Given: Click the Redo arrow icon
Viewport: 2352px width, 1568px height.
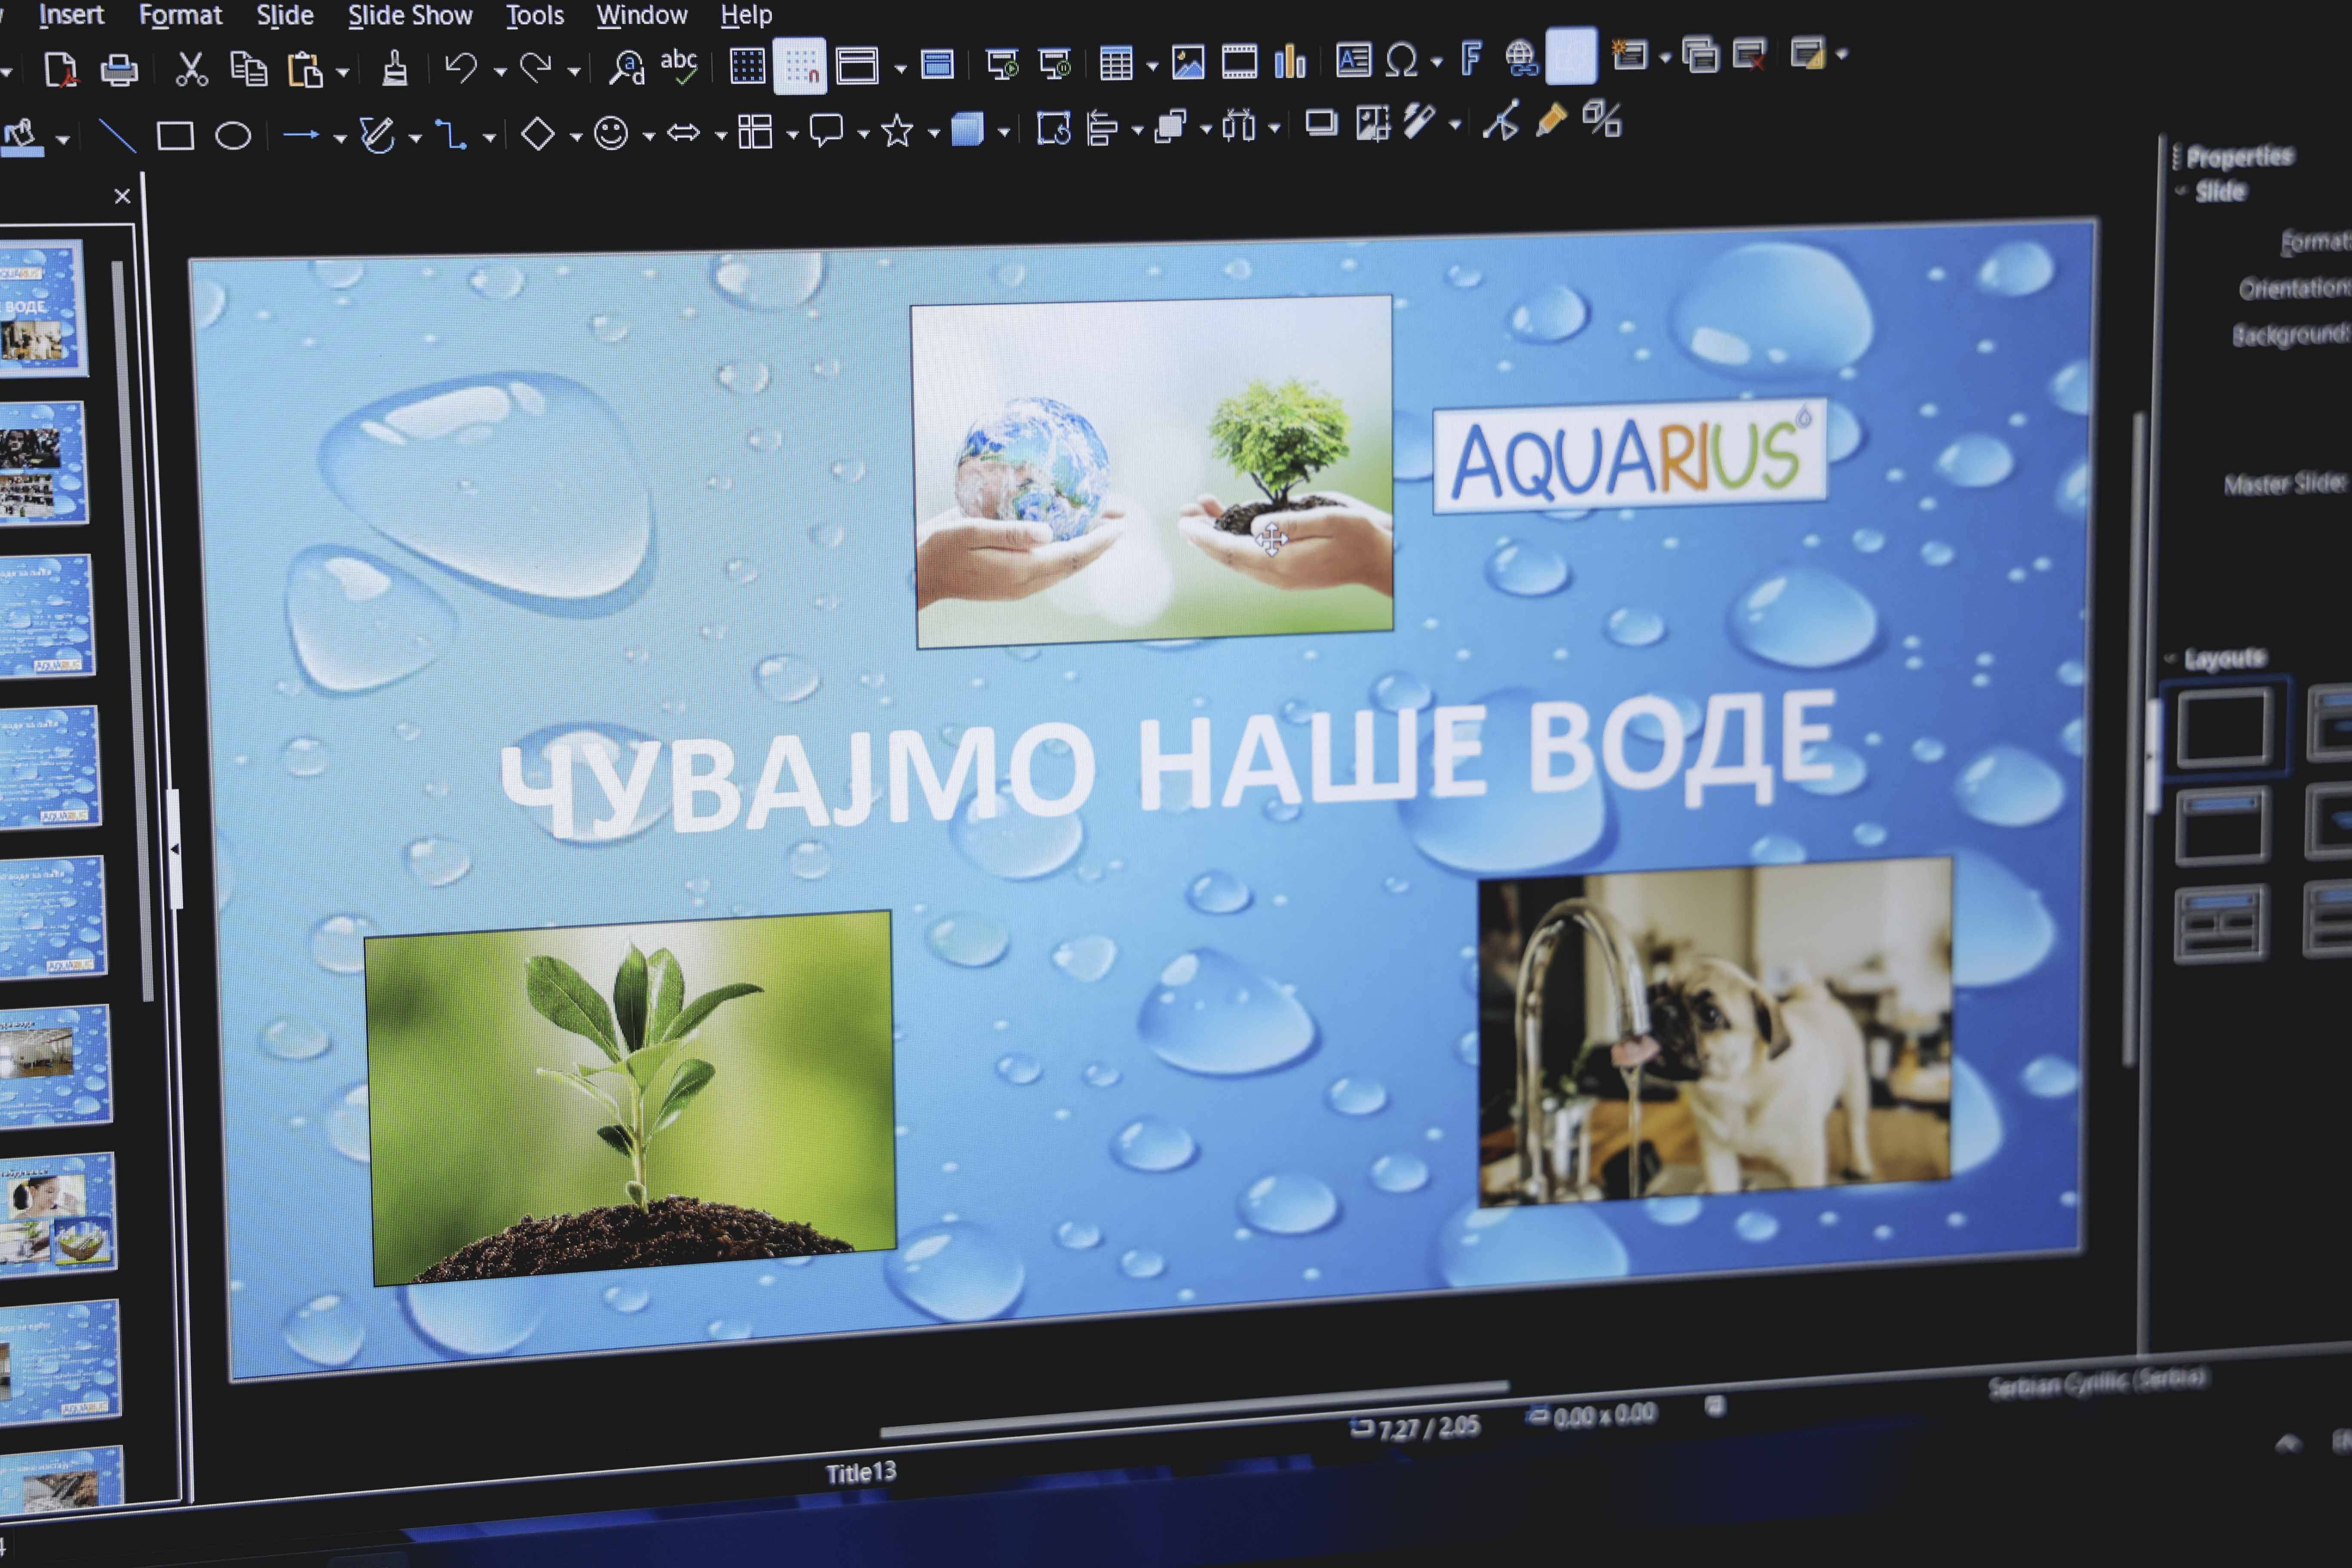Looking at the screenshot, I should (x=536, y=67).
